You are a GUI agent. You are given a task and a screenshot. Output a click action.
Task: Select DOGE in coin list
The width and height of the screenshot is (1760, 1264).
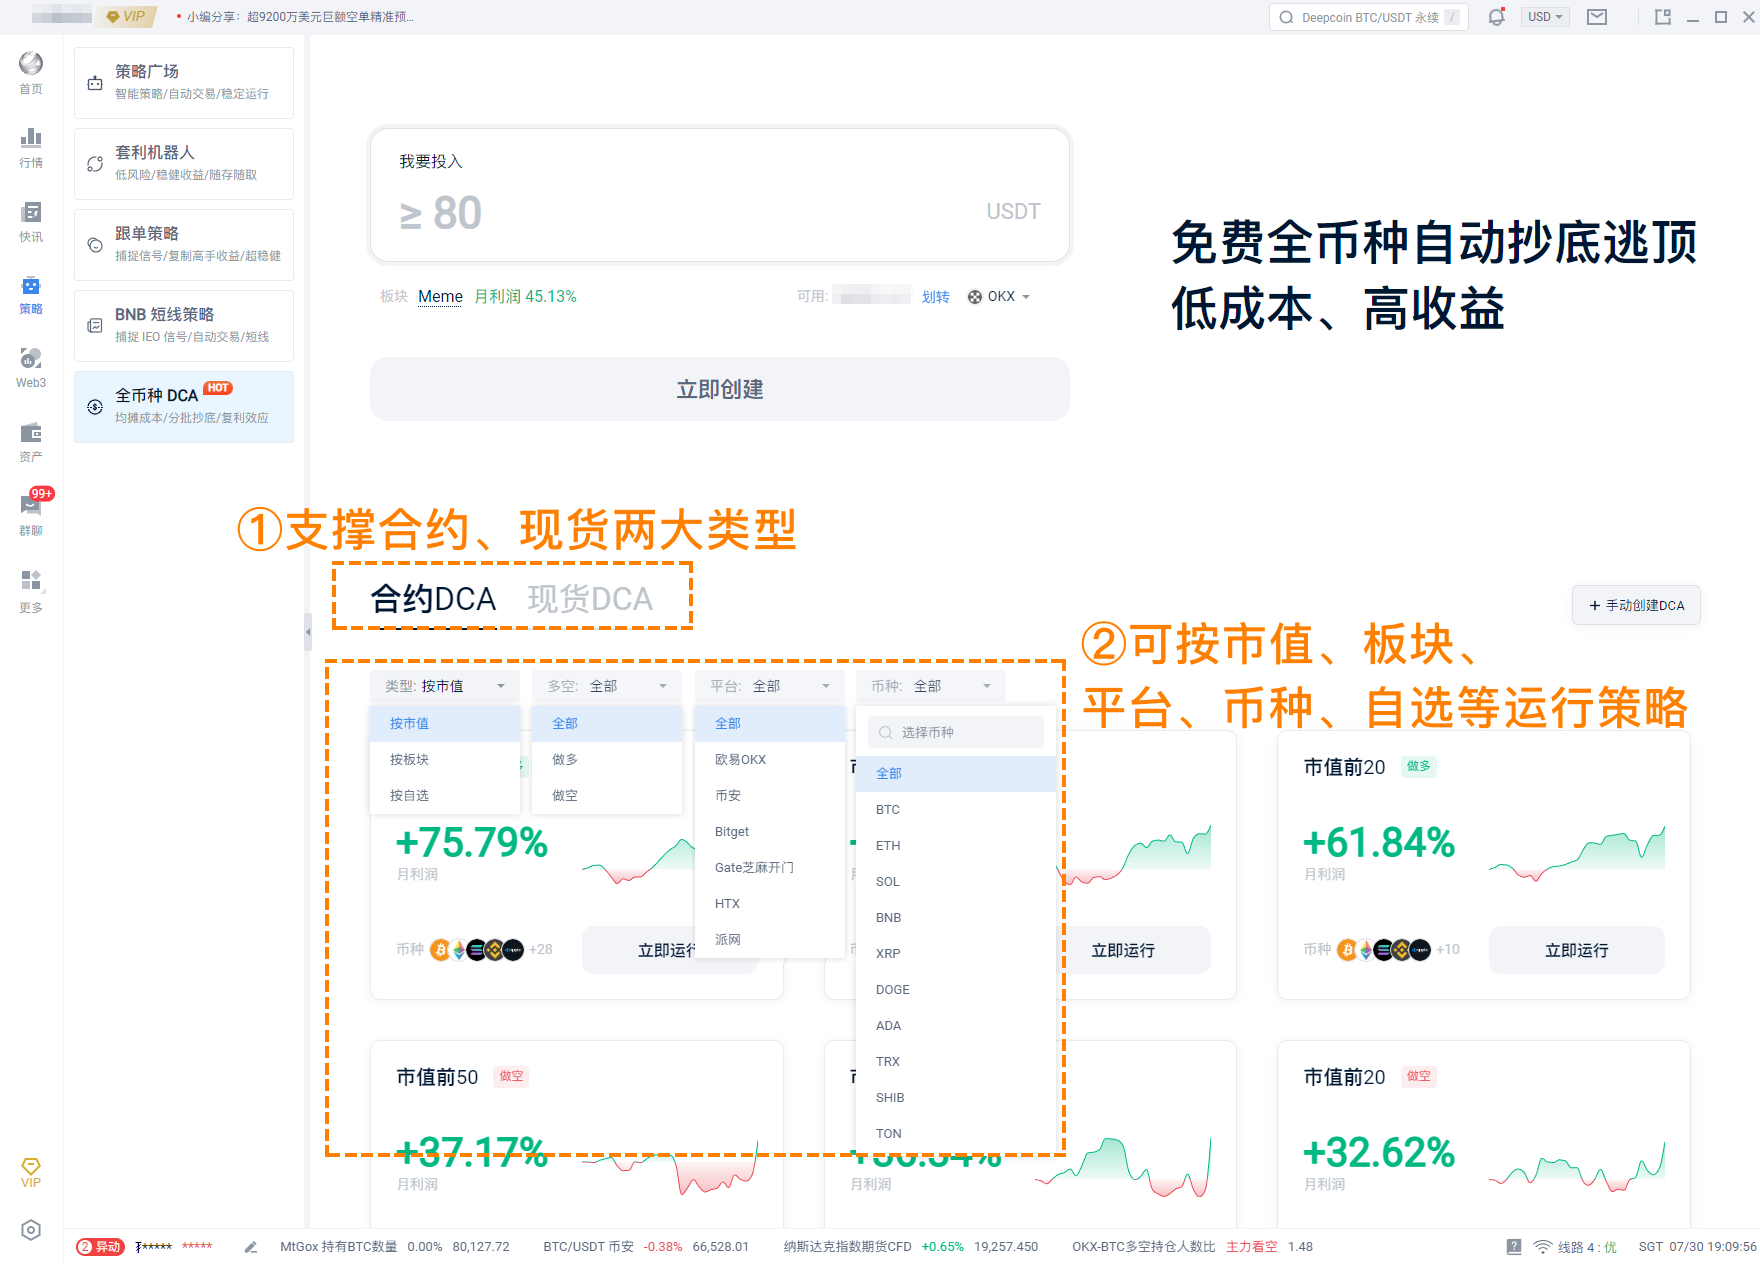point(956,990)
